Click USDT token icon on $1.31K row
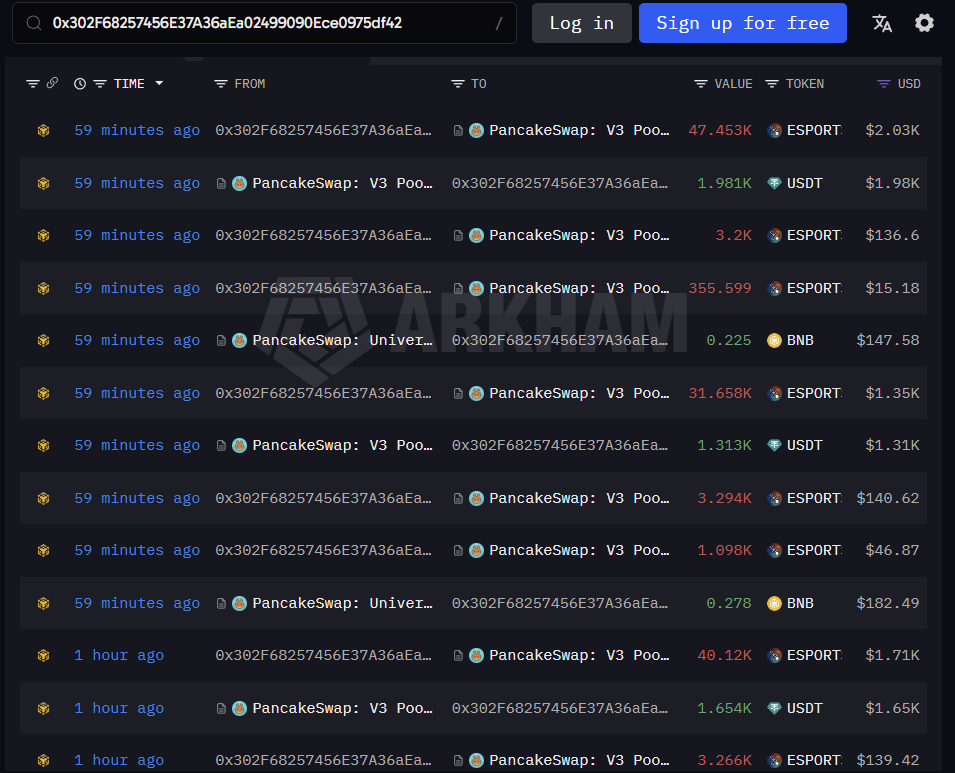Image resolution: width=955 pixels, height=773 pixels. coord(774,446)
